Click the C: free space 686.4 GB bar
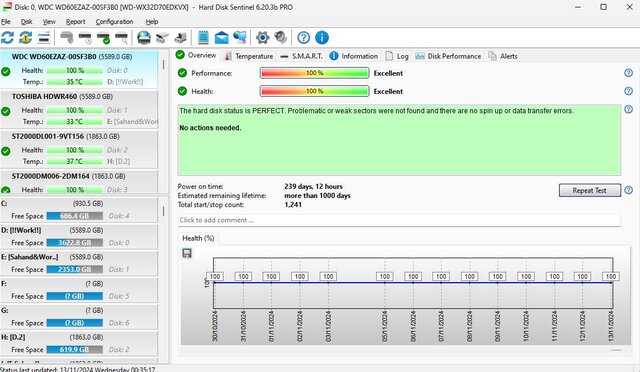This screenshot has height=372, width=640. coord(74,216)
